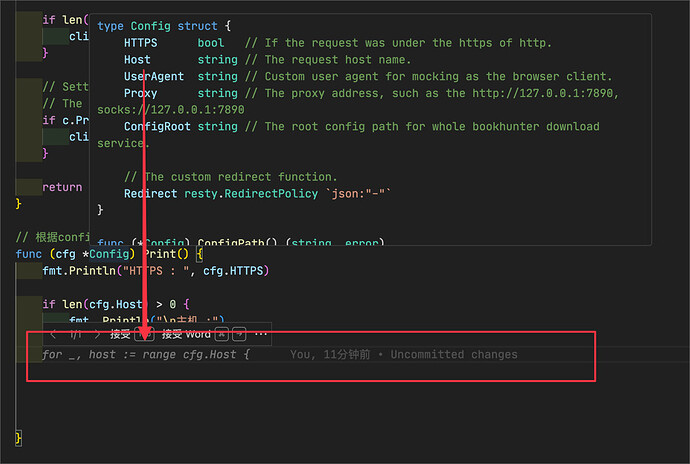This screenshot has width=690, height=464.
Task: Click 'bool' type of HTTPS field
Action: pos(211,43)
